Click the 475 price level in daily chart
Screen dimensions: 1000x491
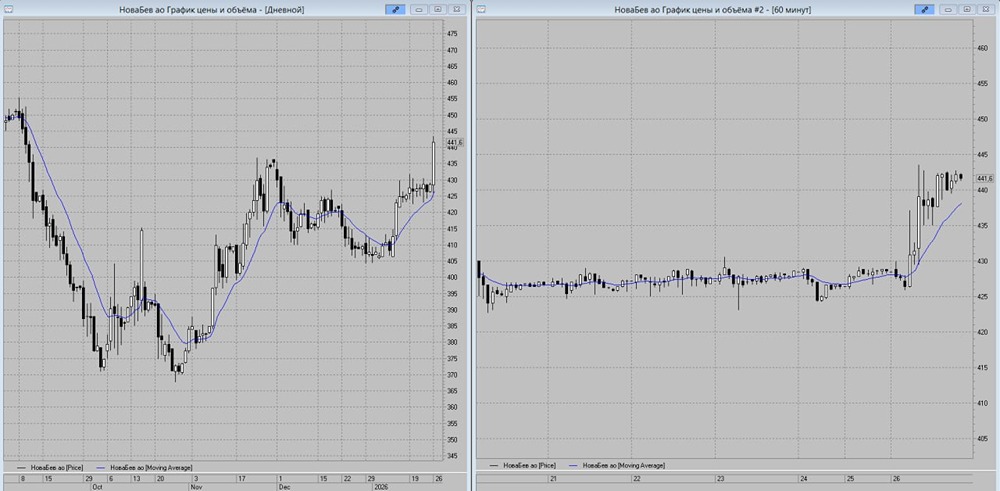click(452, 34)
